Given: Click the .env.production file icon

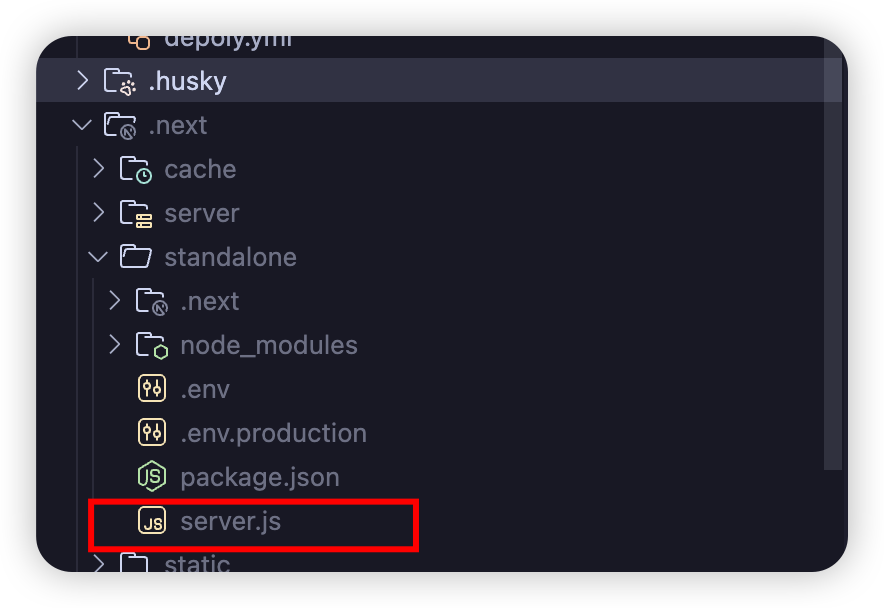Looking at the screenshot, I should [152, 433].
